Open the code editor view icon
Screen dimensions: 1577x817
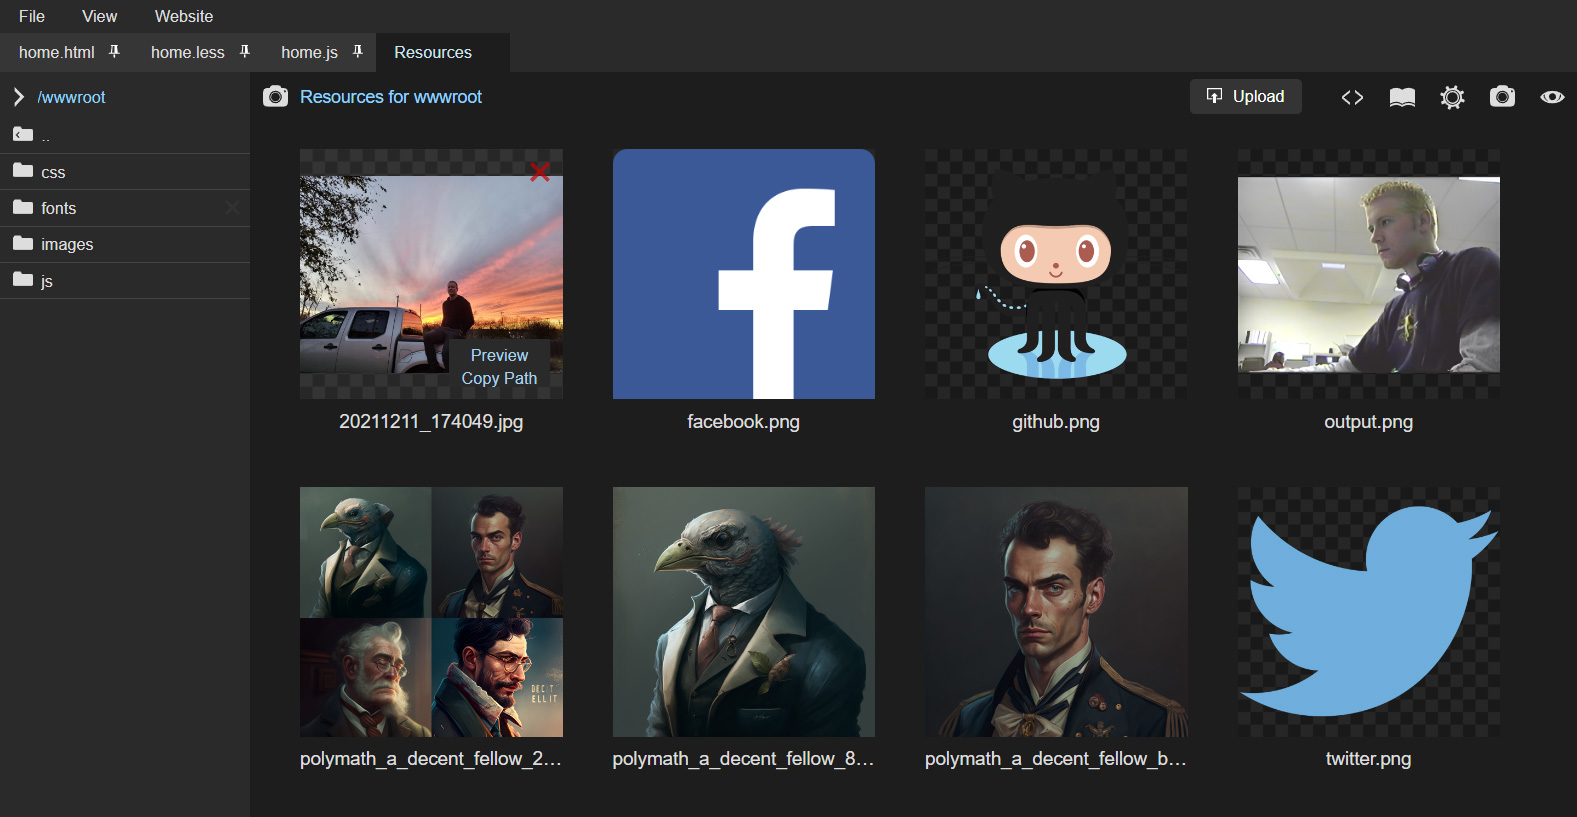tap(1352, 97)
